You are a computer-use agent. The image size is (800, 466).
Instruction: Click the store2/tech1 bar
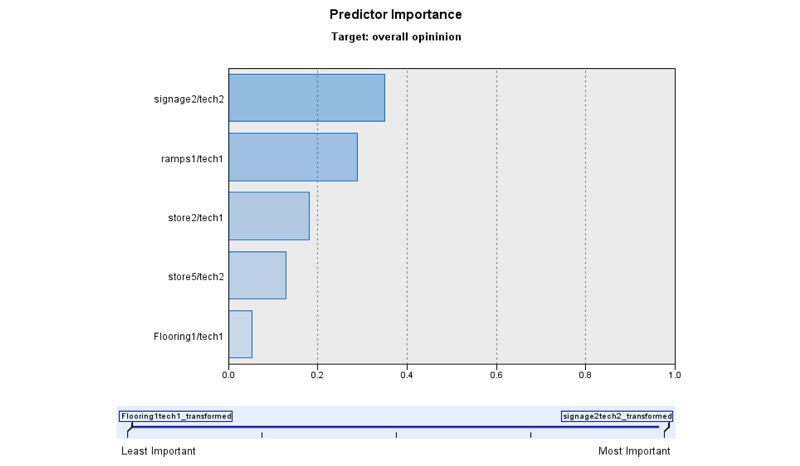pyautogui.click(x=268, y=216)
